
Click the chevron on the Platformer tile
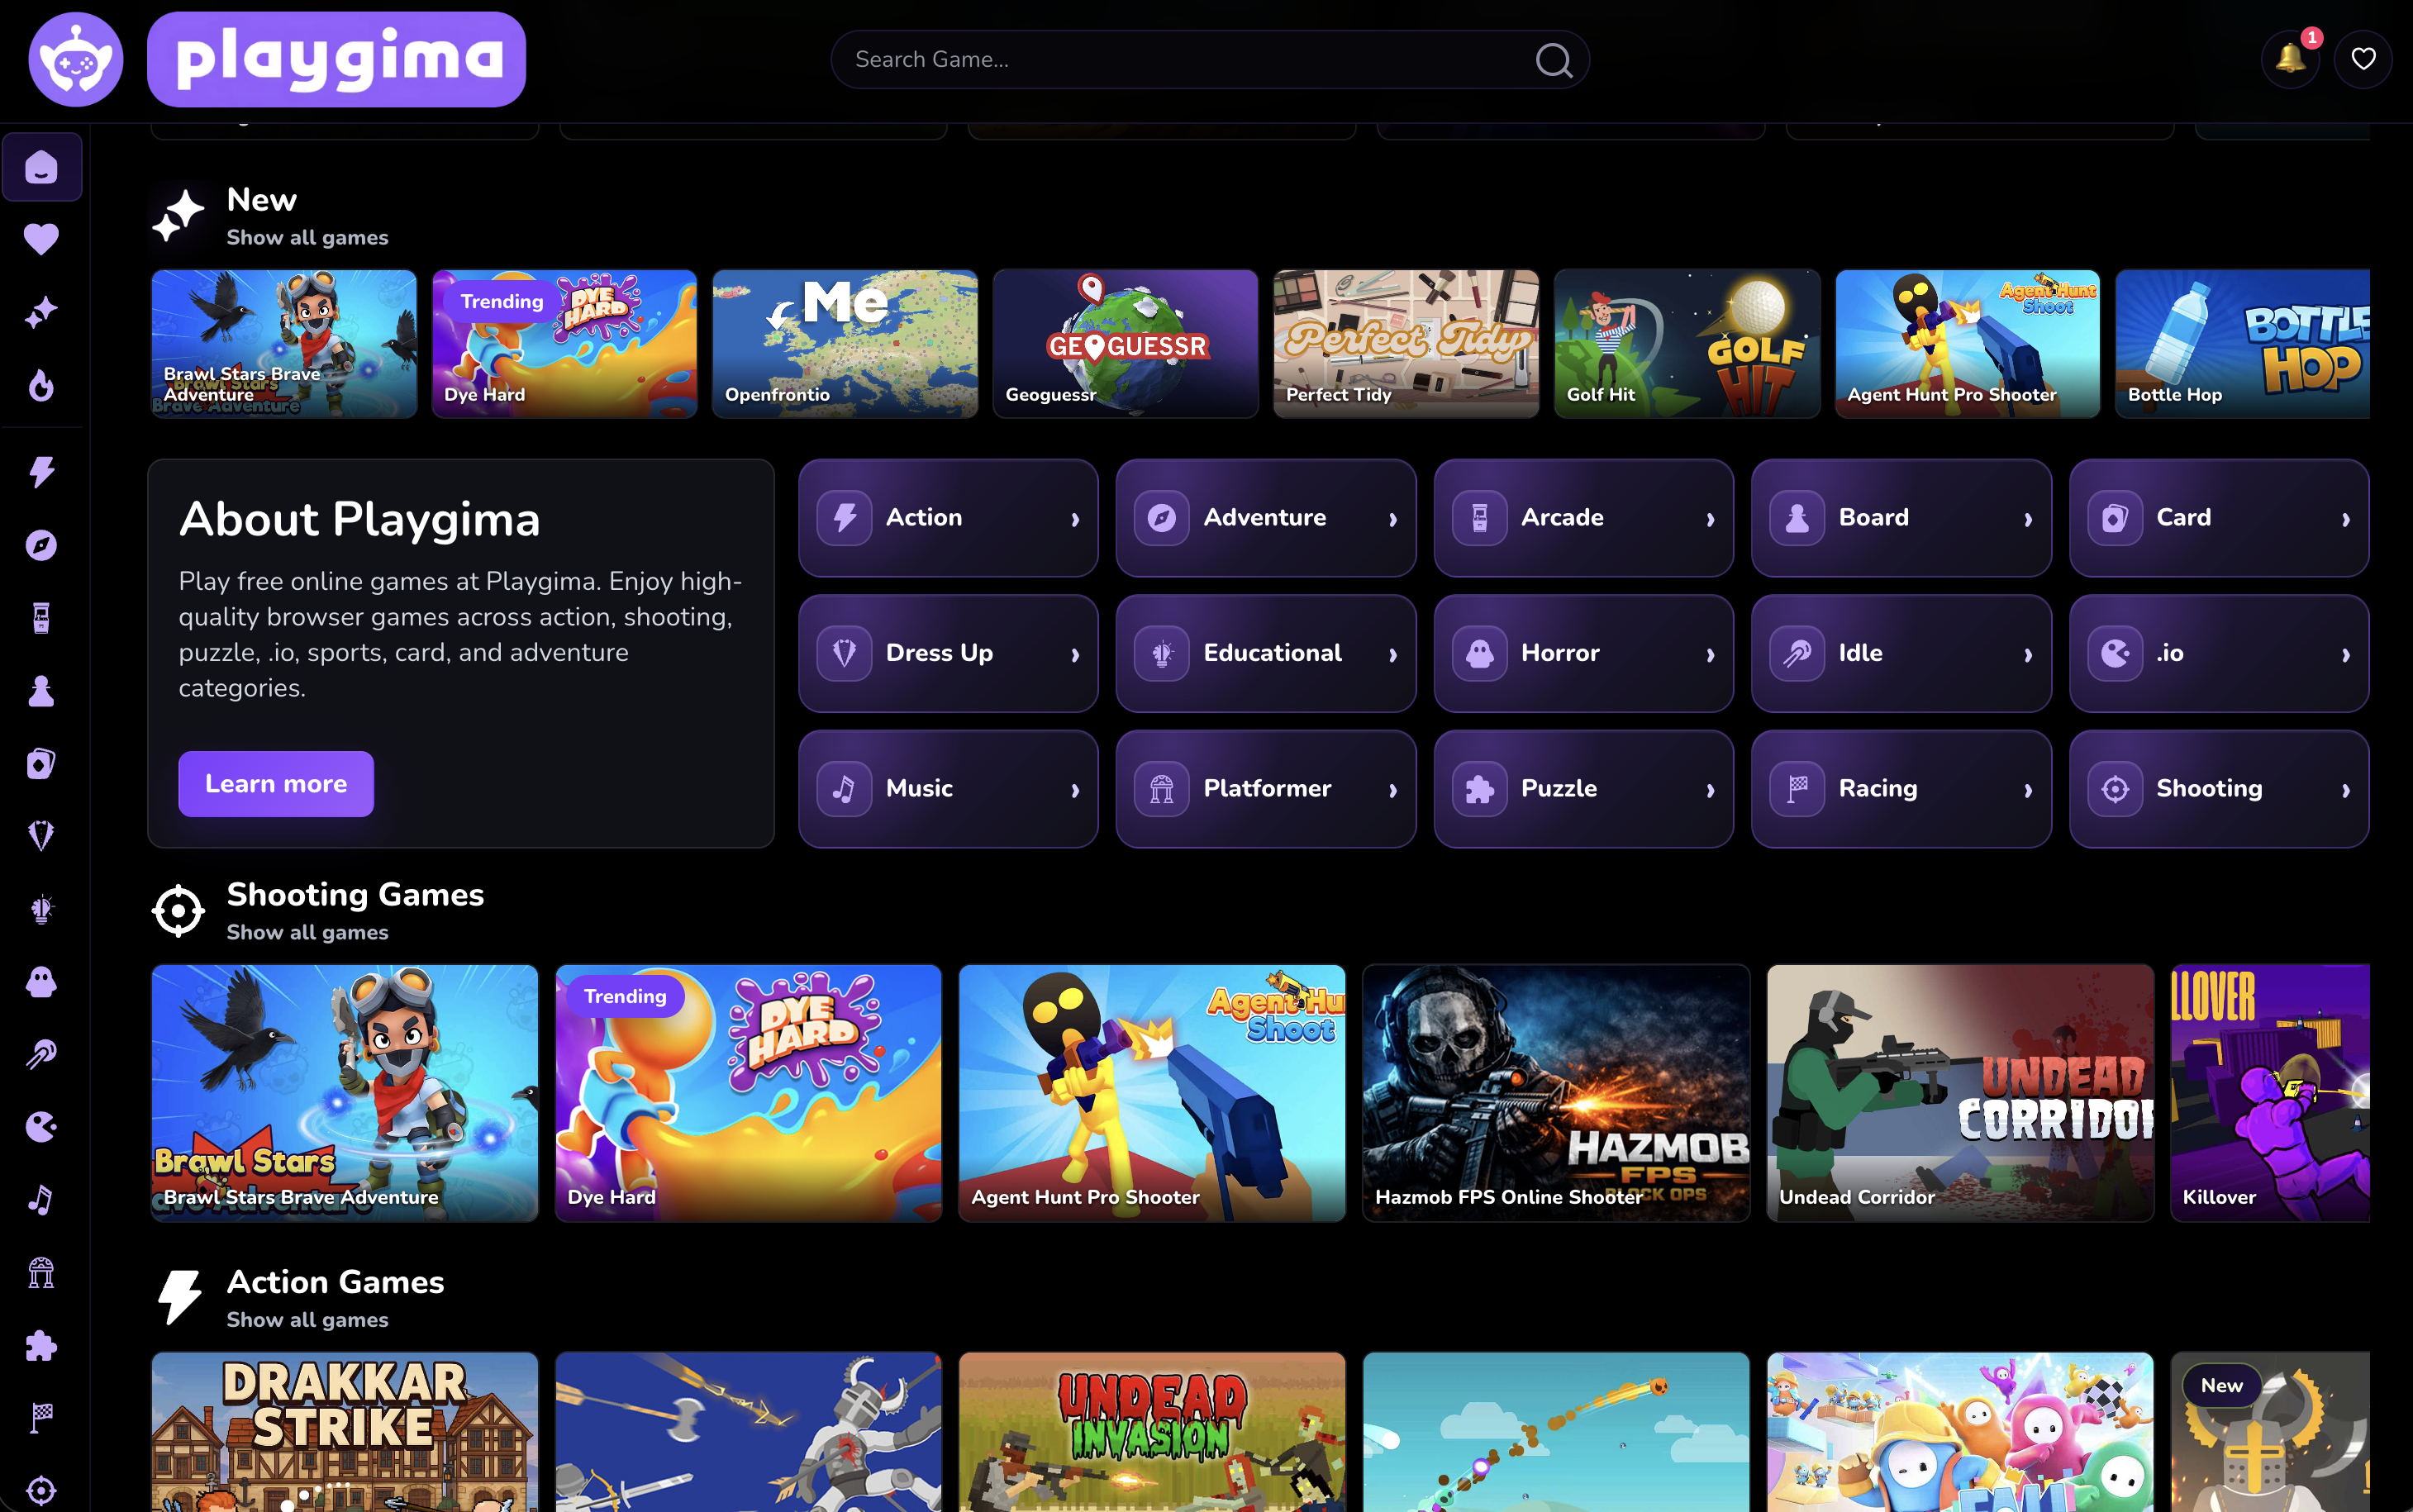(x=1393, y=790)
